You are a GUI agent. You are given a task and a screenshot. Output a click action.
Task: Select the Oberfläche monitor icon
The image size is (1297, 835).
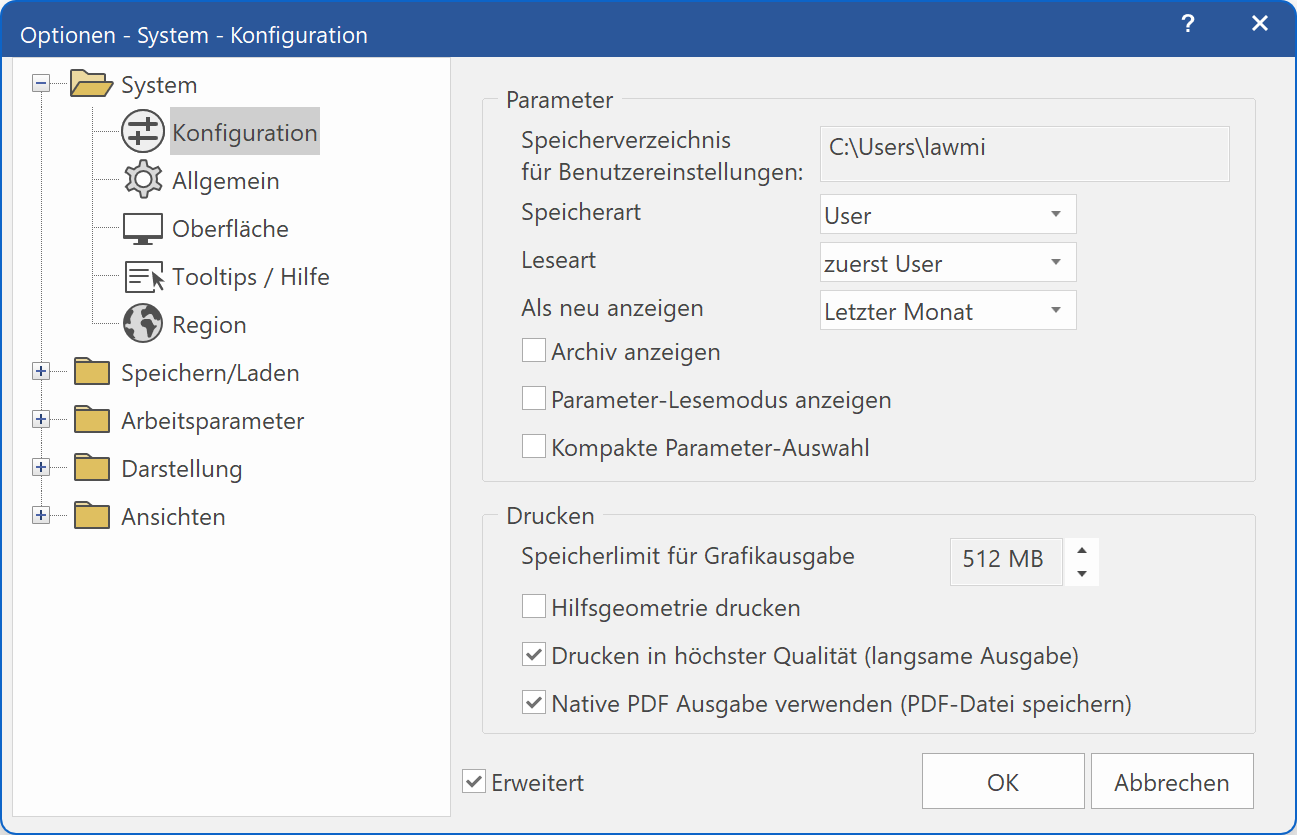141,227
